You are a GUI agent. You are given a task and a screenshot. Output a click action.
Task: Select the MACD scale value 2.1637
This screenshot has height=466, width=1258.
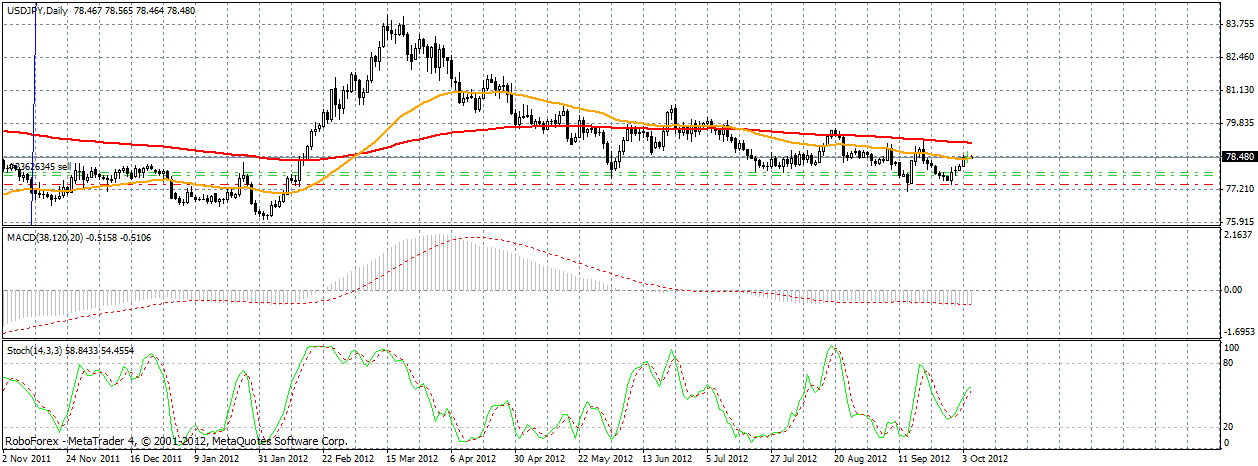click(1238, 236)
